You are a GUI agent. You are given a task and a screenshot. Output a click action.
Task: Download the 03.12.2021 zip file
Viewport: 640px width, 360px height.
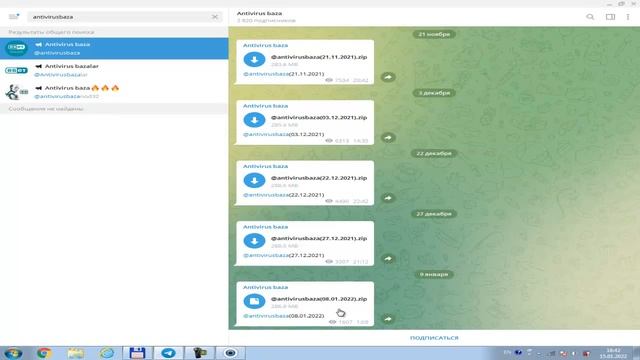(x=254, y=120)
